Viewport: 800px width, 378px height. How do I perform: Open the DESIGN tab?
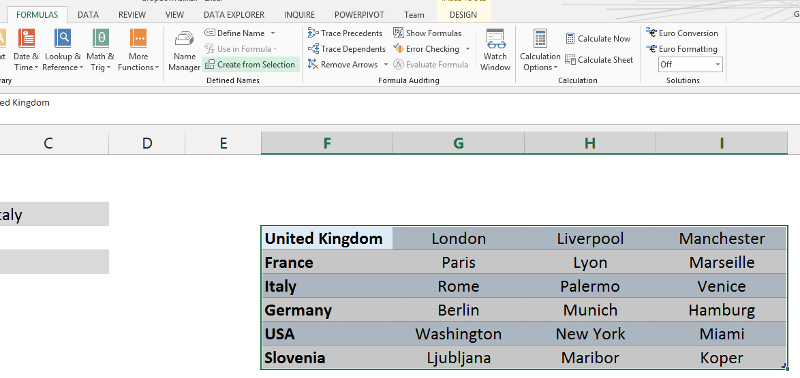[x=463, y=15]
